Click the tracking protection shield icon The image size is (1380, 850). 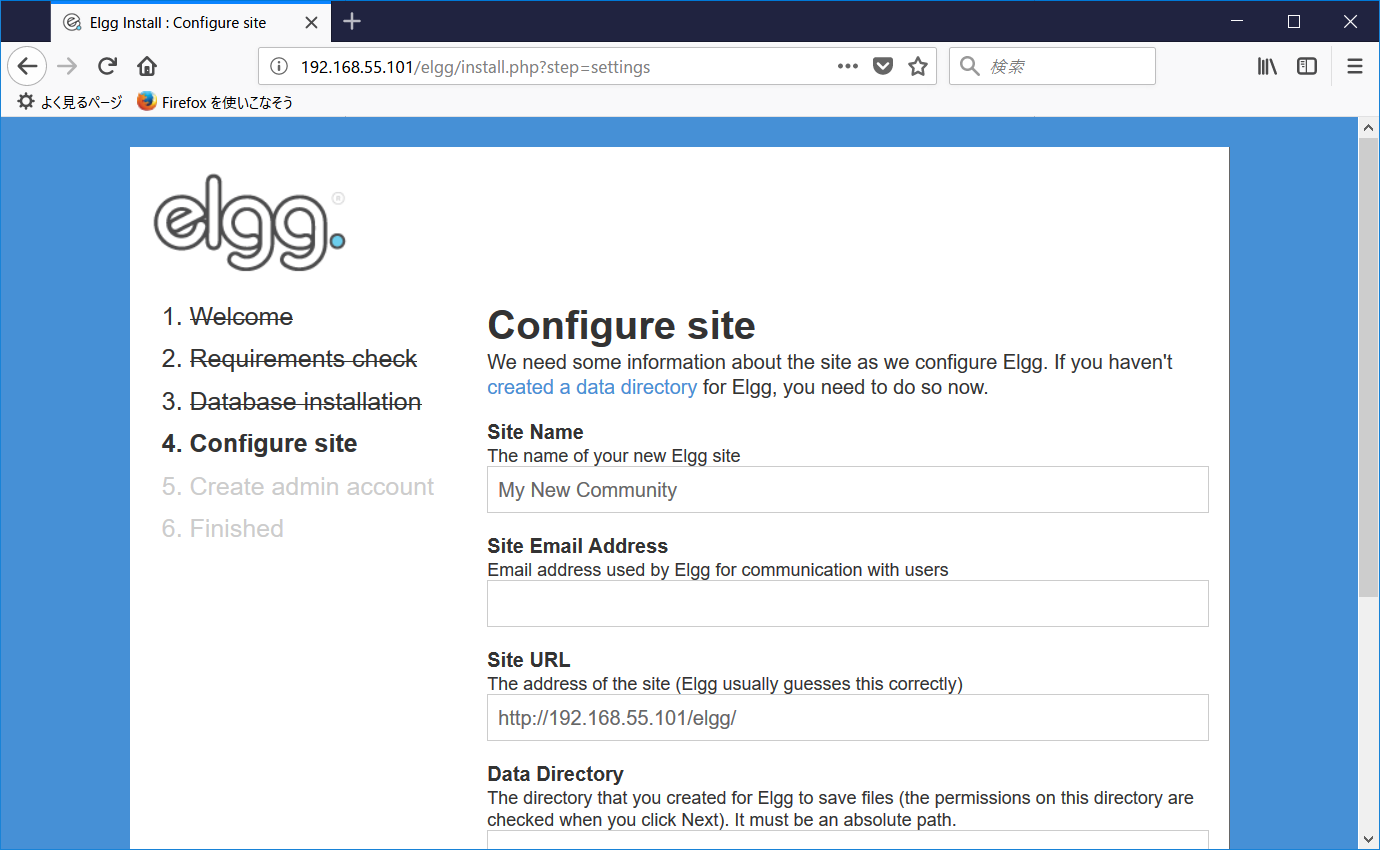(882, 66)
